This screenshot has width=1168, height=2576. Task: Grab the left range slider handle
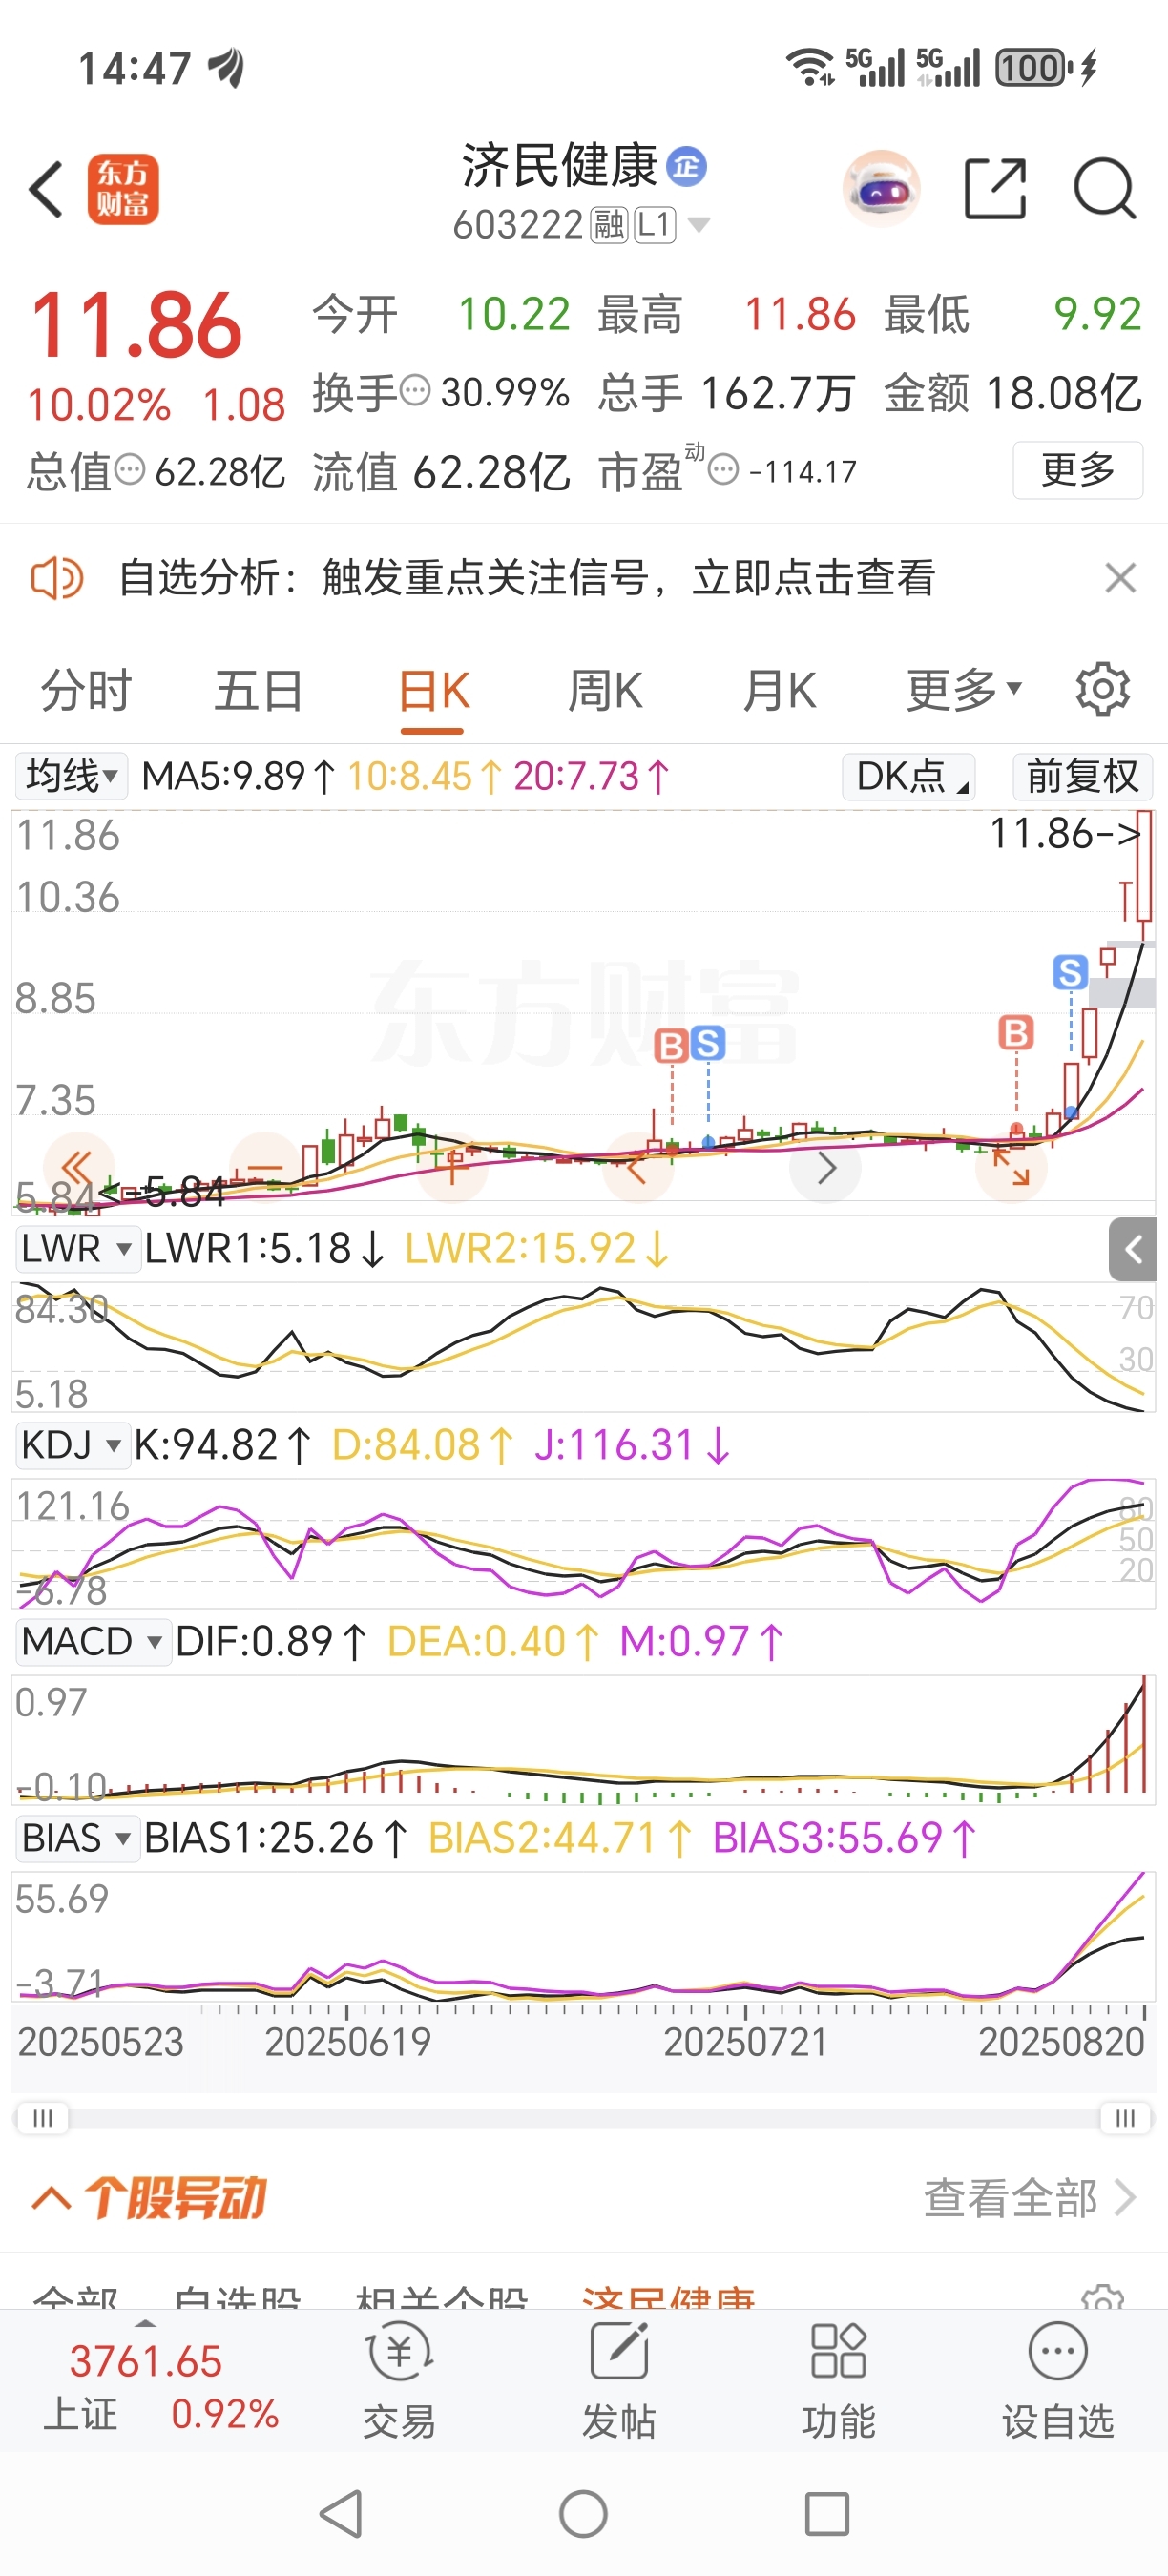43,2118
